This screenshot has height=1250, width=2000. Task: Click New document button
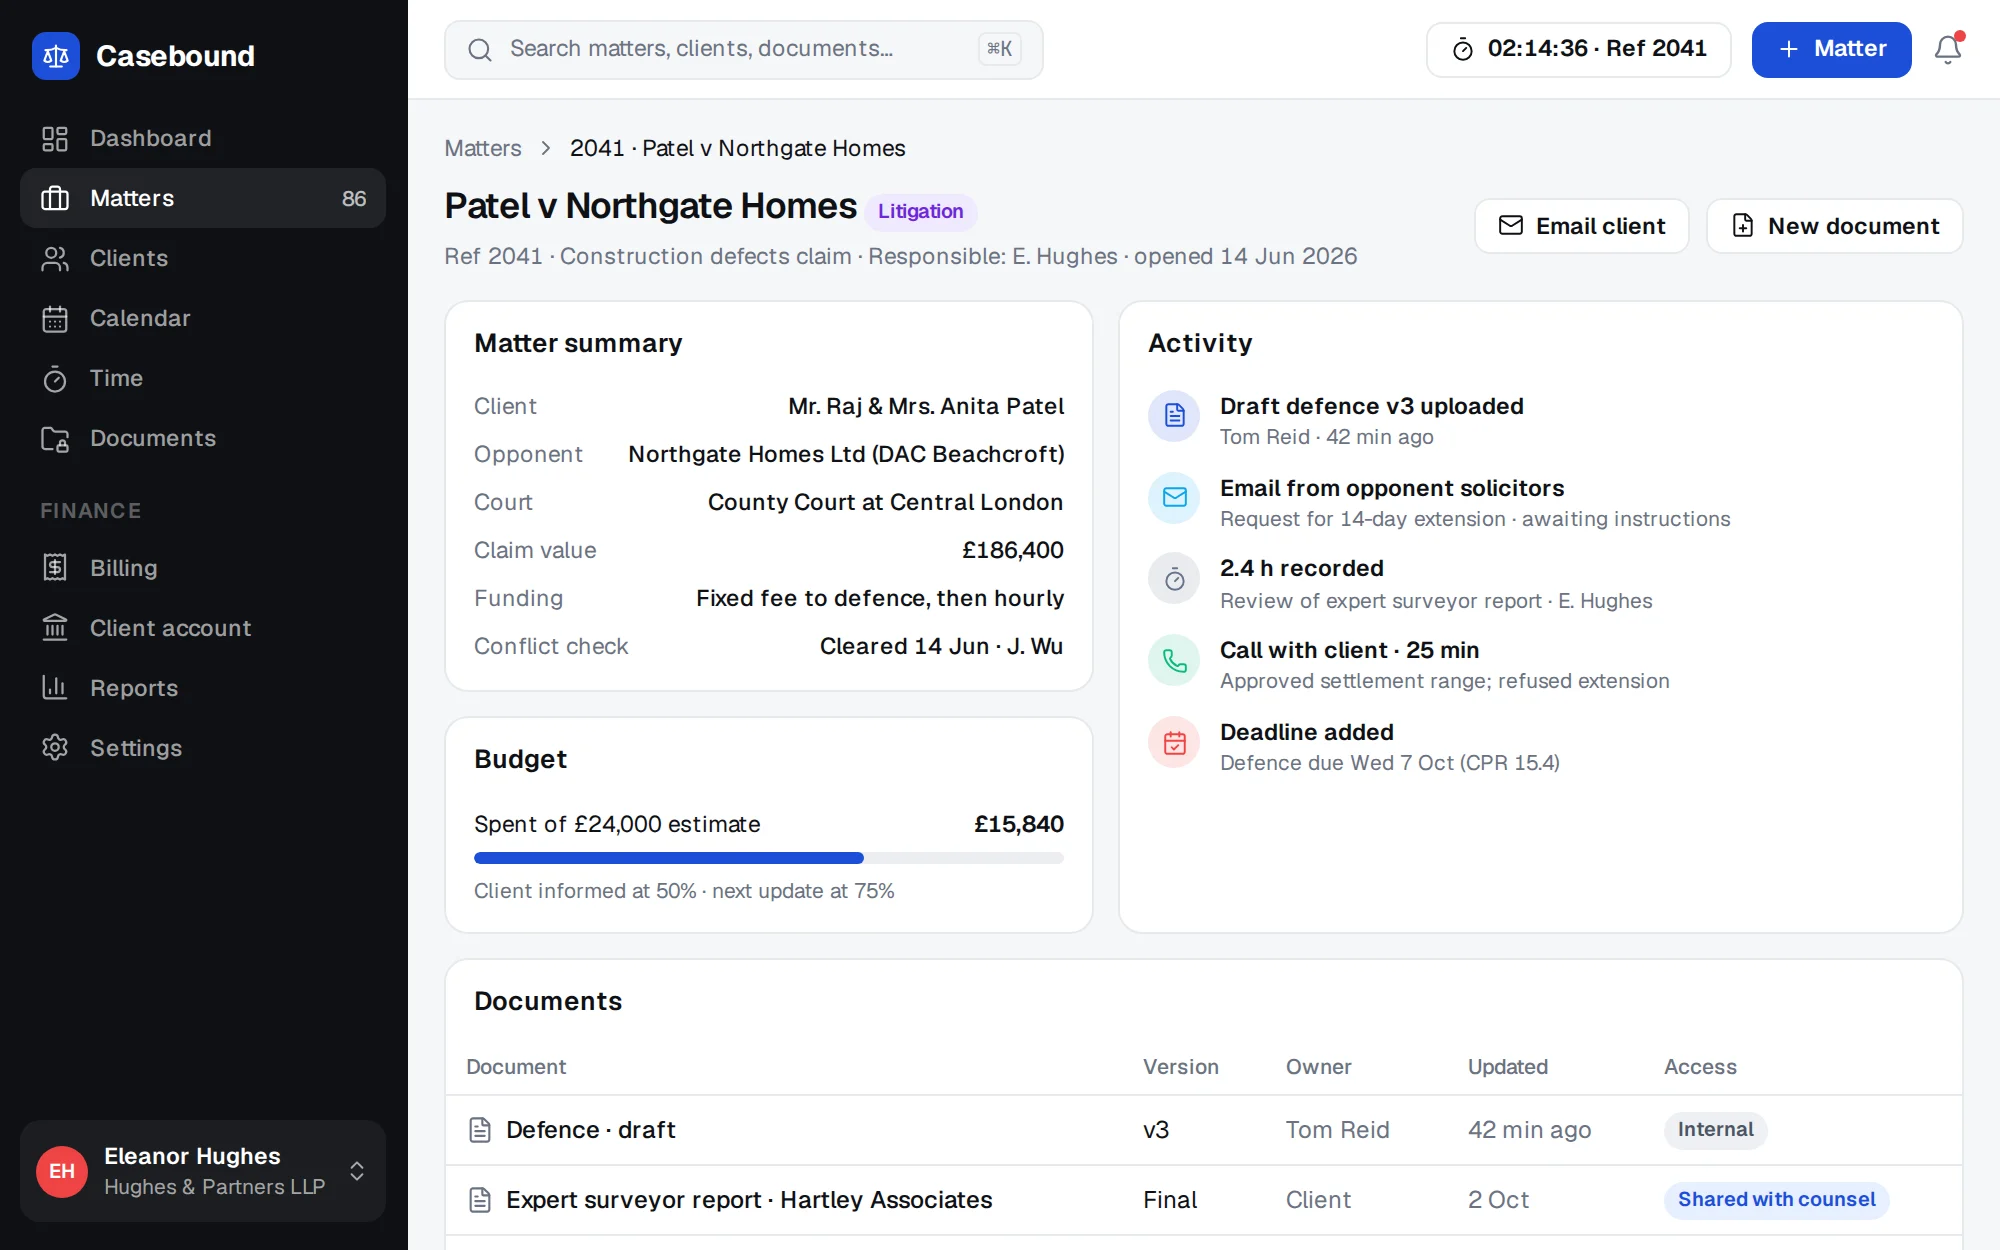pos(1834,226)
